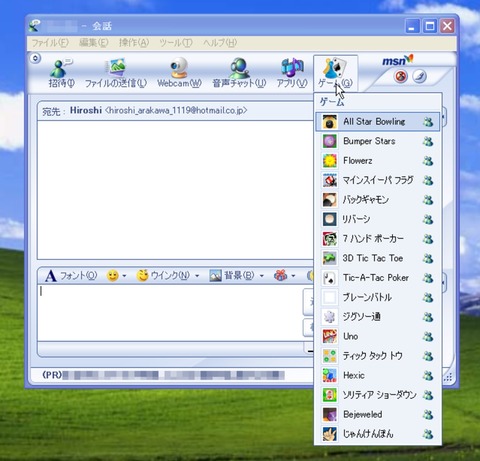
Task: Click the Games (ゲーム) toolbar button
Action: tap(335, 73)
